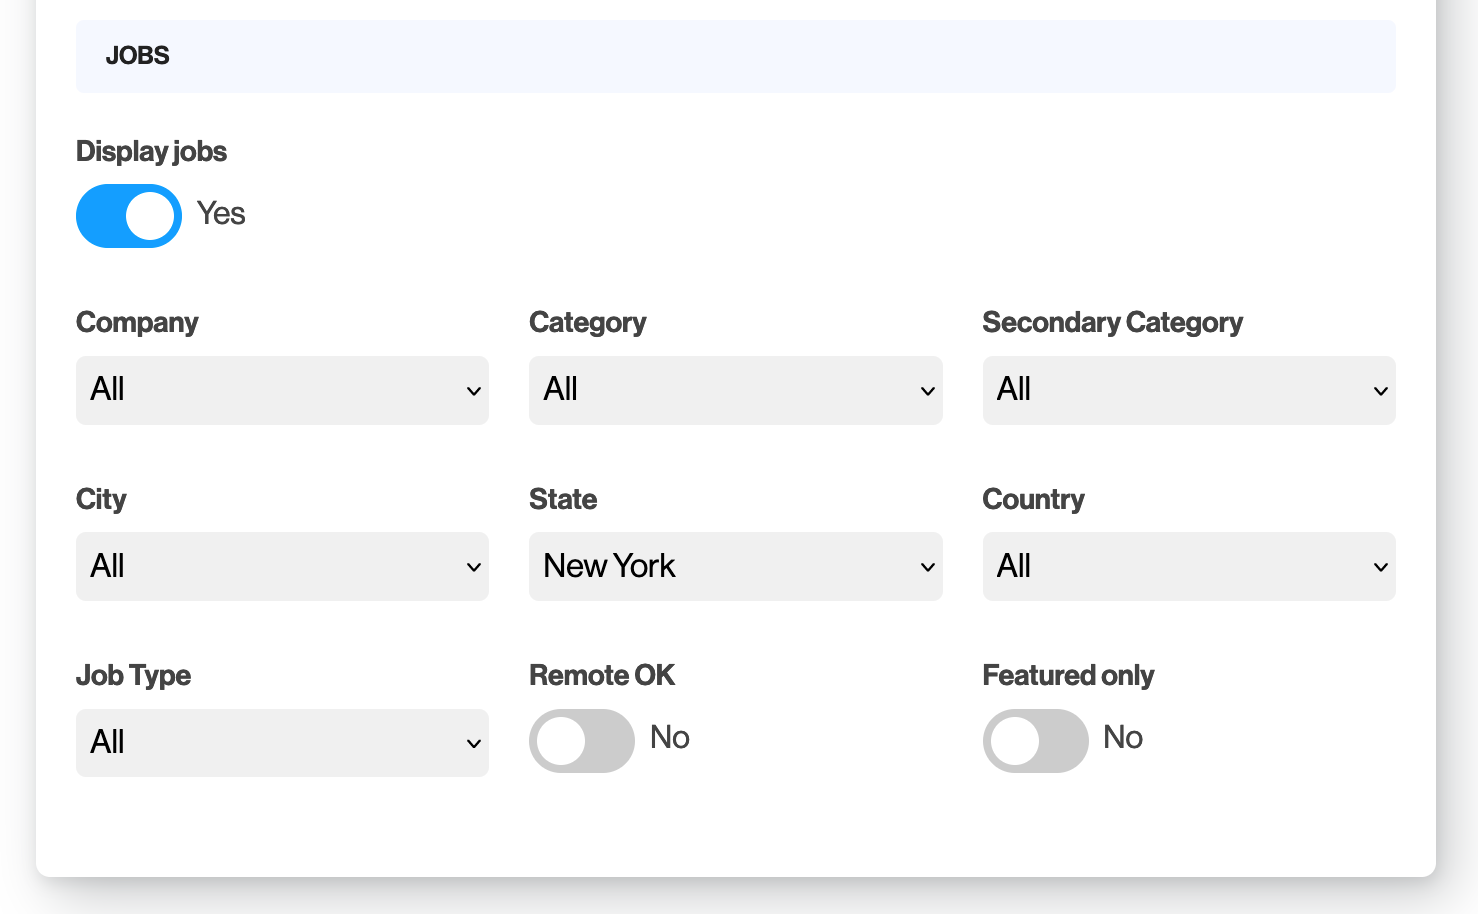Expand the Country dropdown
Image resolution: width=1478 pixels, height=914 pixels.
pos(1188,566)
